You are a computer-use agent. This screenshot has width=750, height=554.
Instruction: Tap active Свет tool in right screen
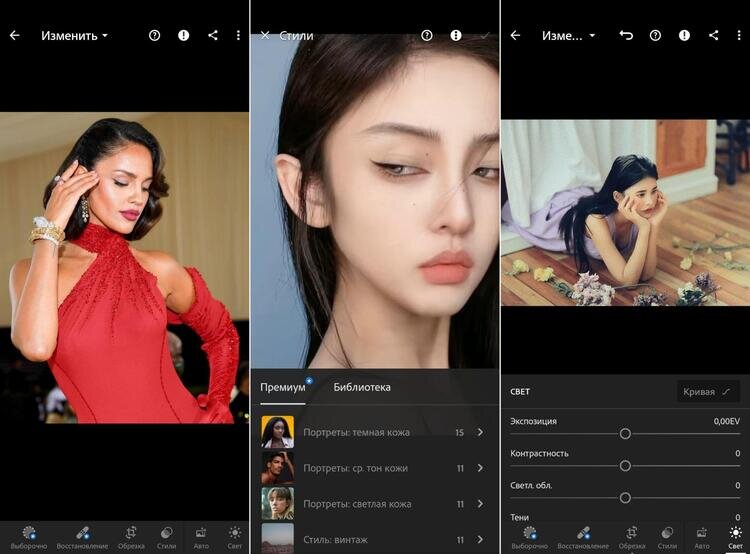[x=736, y=537]
